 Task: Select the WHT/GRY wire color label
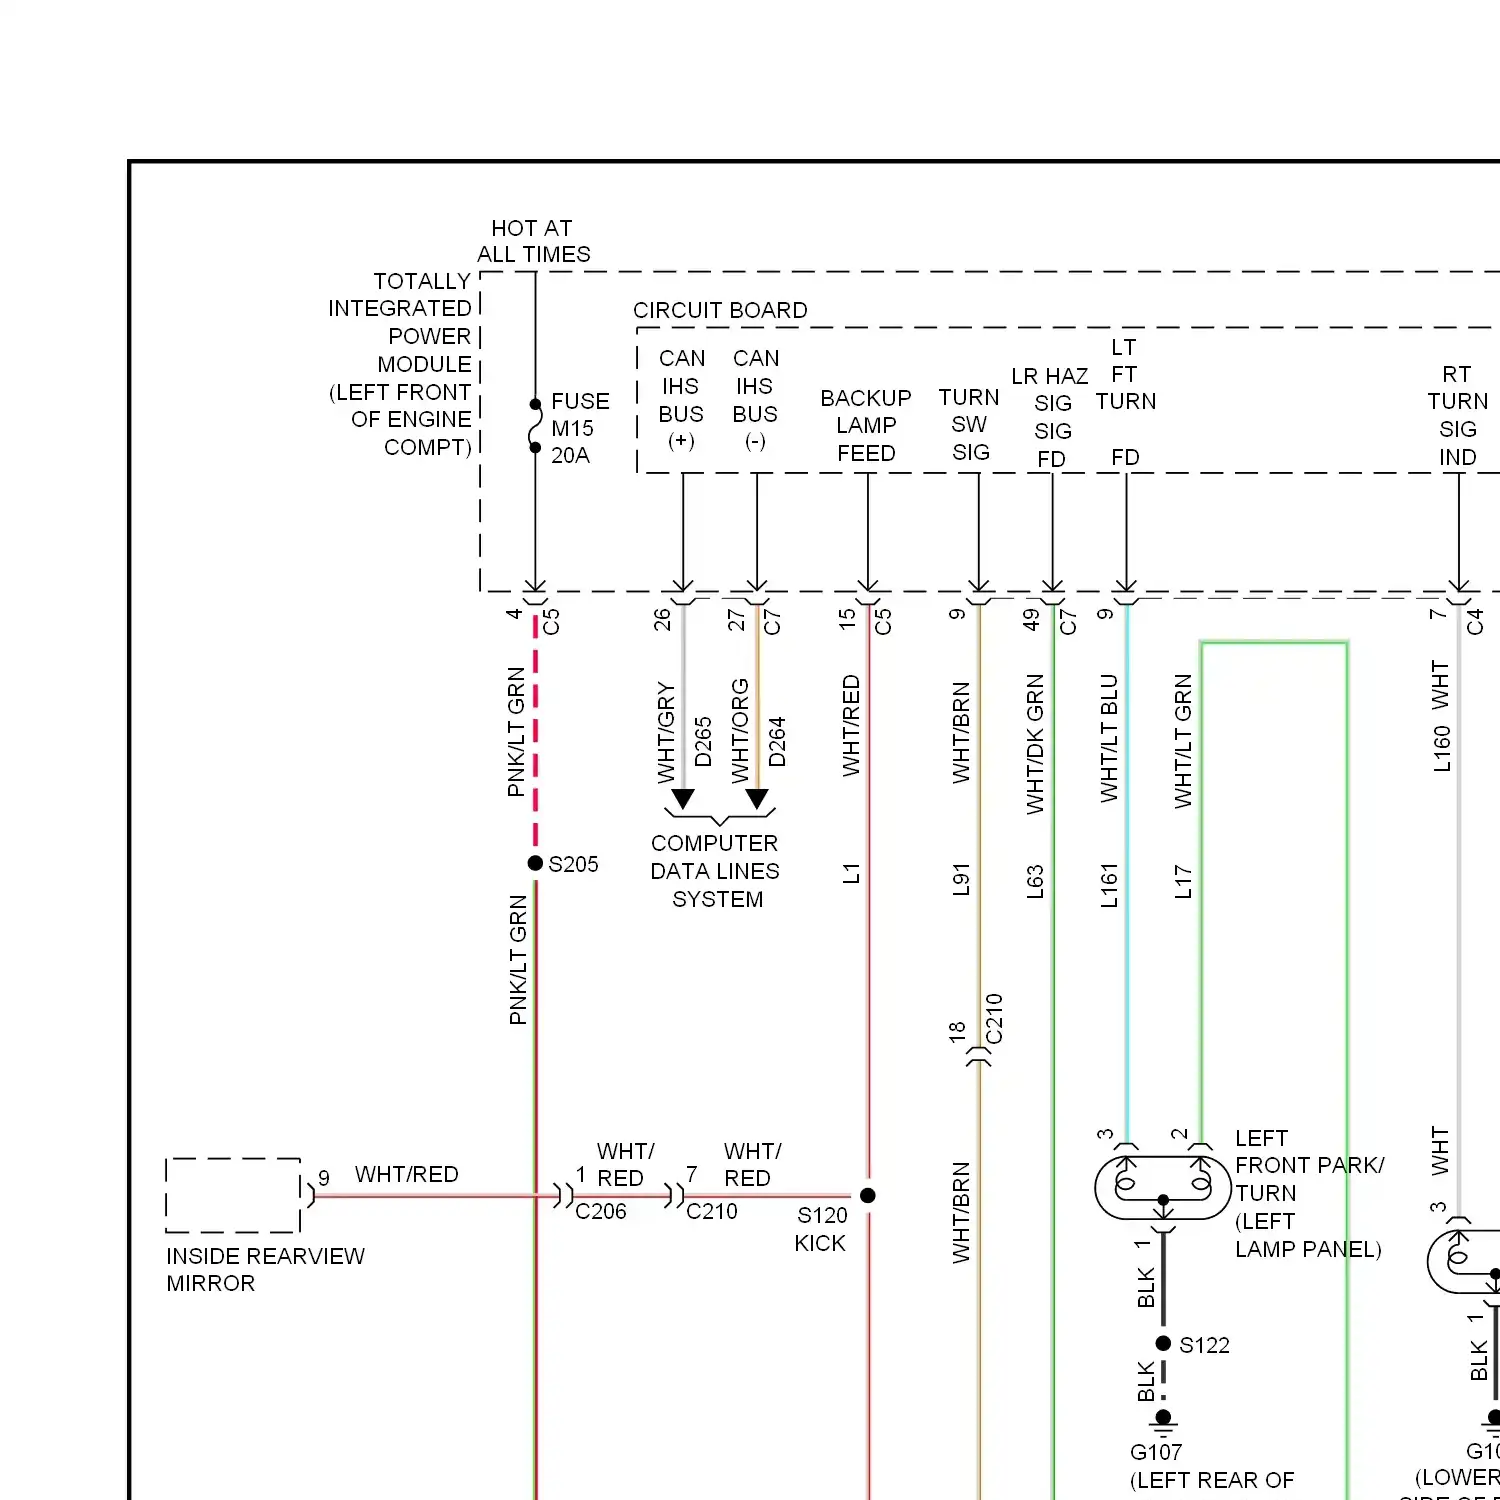point(666,734)
